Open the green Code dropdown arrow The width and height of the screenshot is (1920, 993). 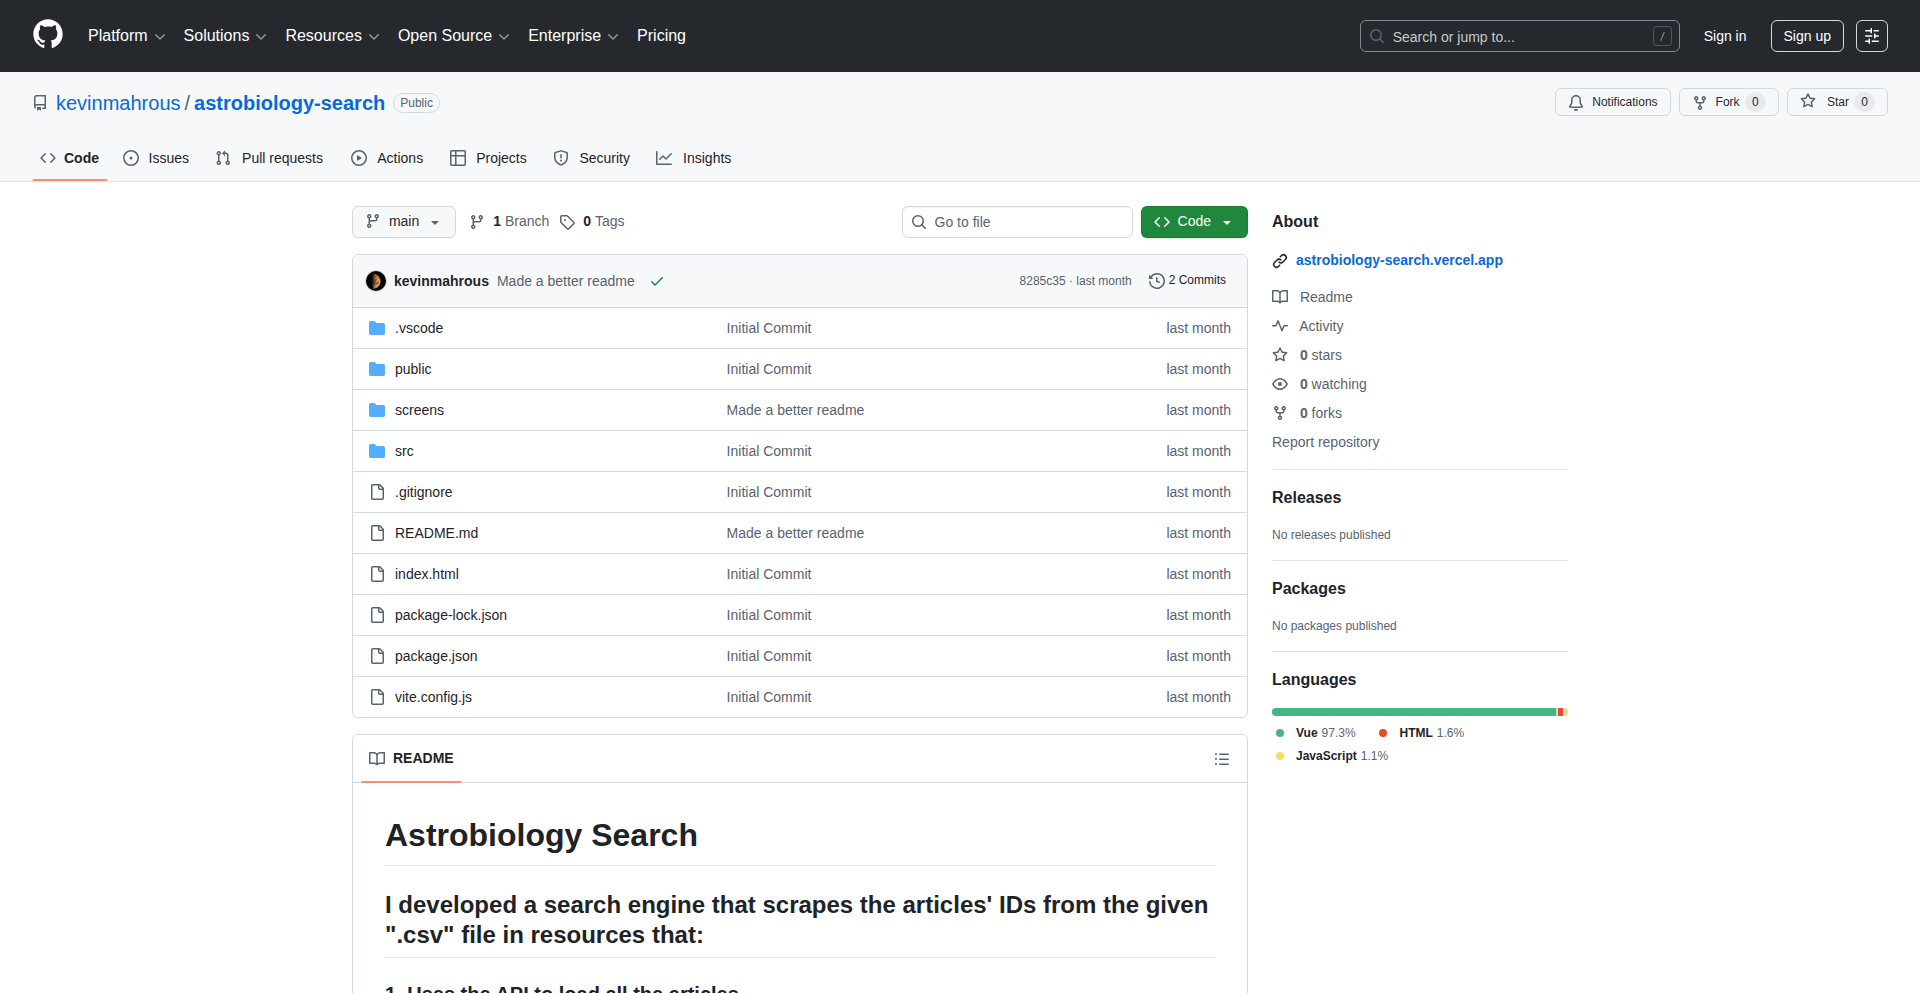coord(1227,221)
